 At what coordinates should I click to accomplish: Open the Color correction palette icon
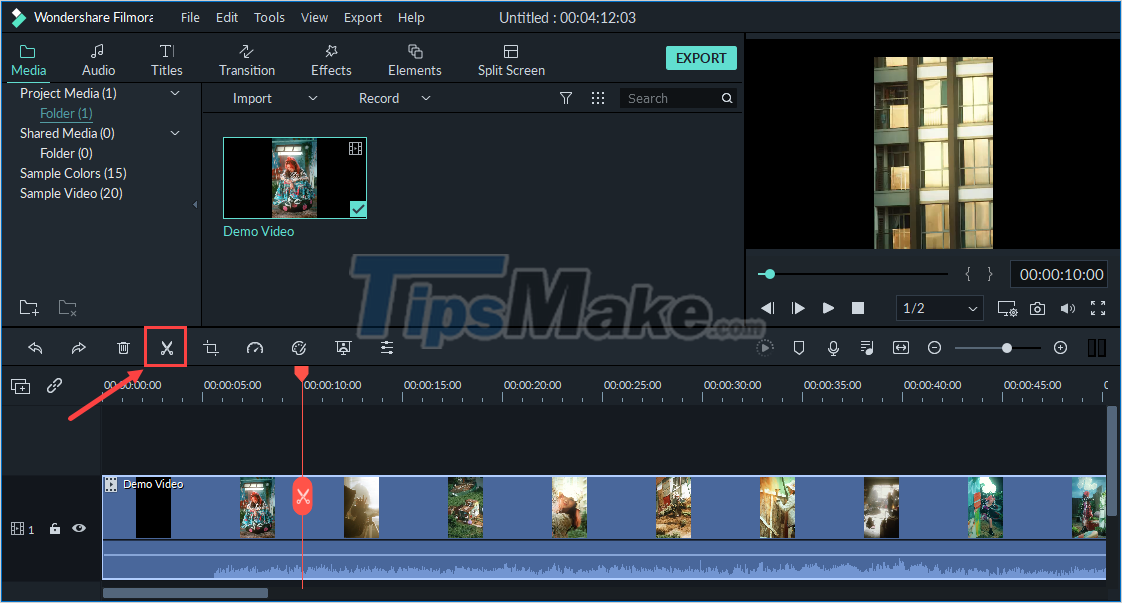pyautogui.click(x=298, y=347)
